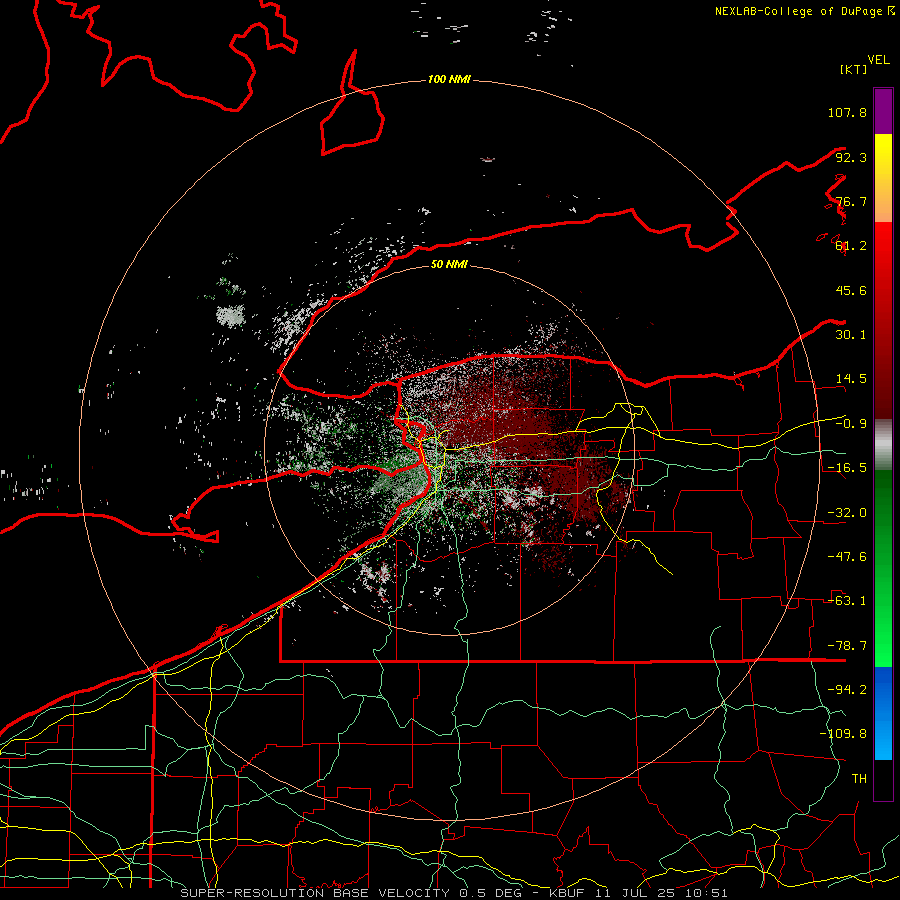Click the 92.3 legend value
The image size is (900, 900).
(851, 157)
